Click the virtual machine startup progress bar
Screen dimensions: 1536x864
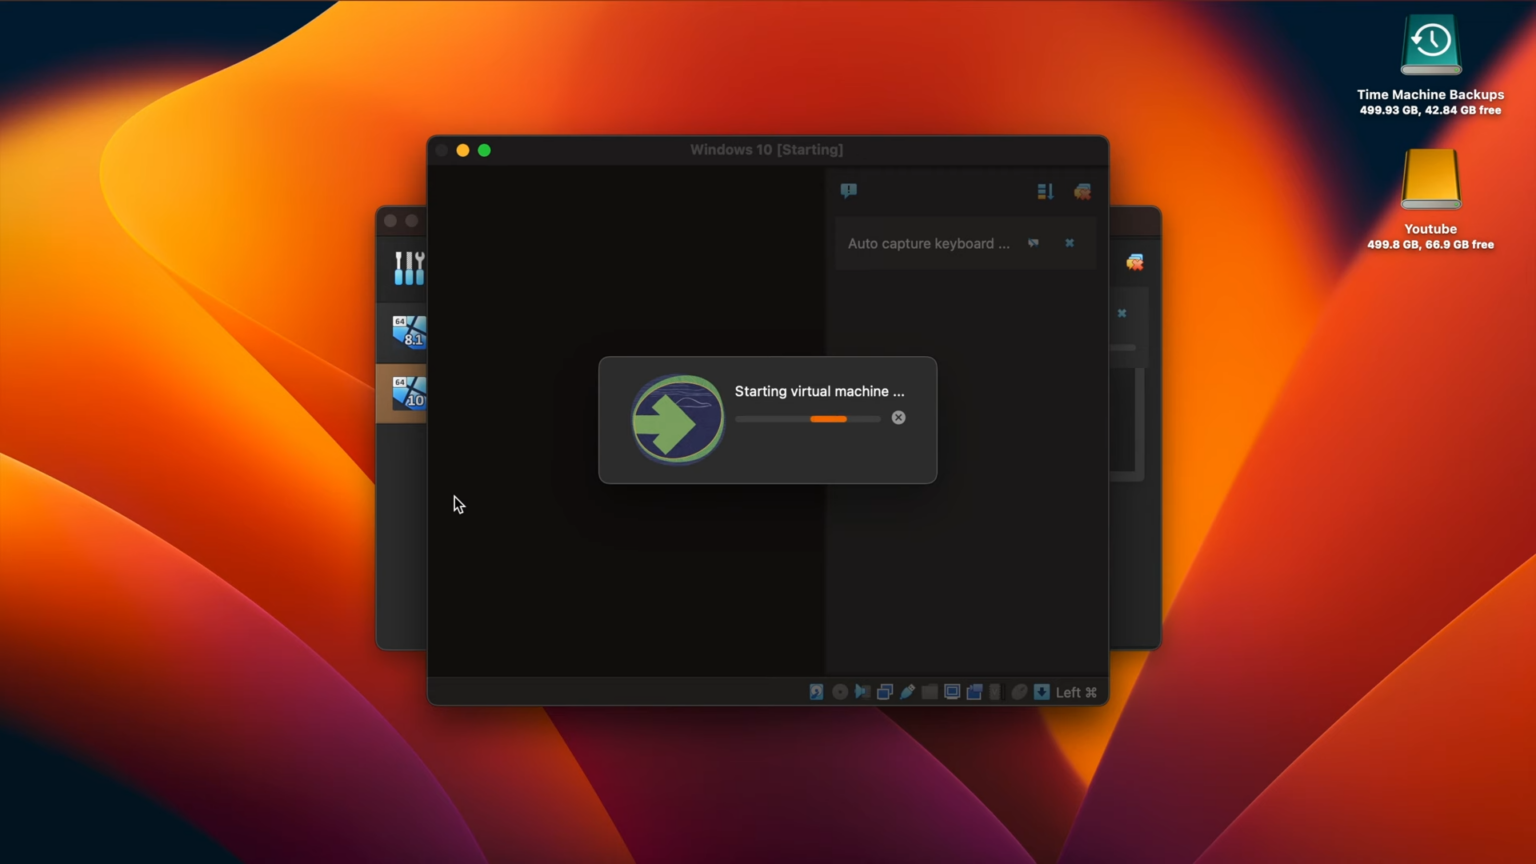tap(807, 419)
